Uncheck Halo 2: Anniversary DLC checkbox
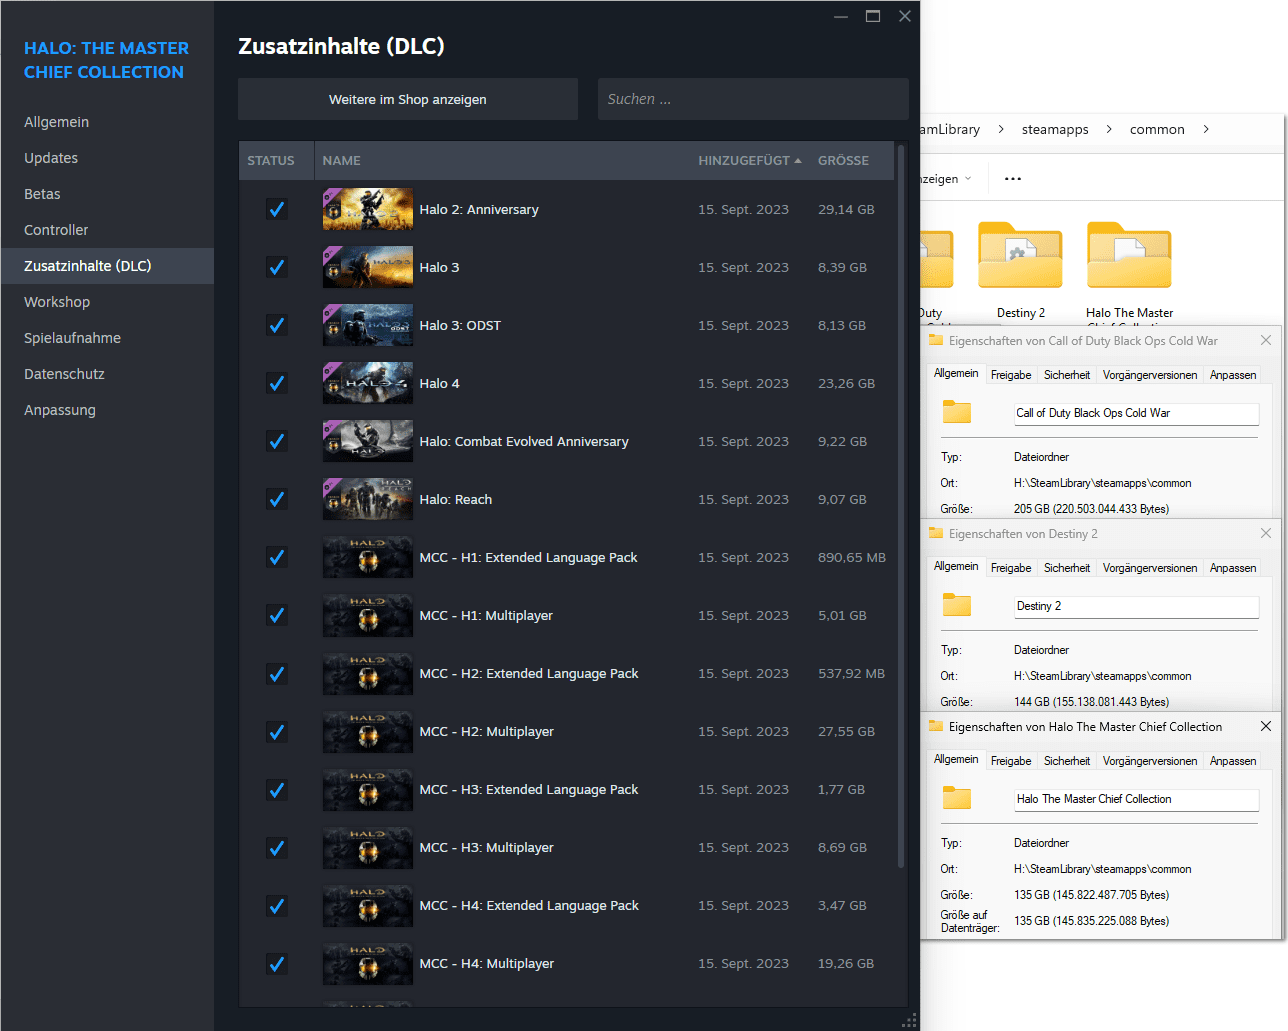Image resolution: width=1288 pixels, height=1031 pixels. (x=277, y=209)
